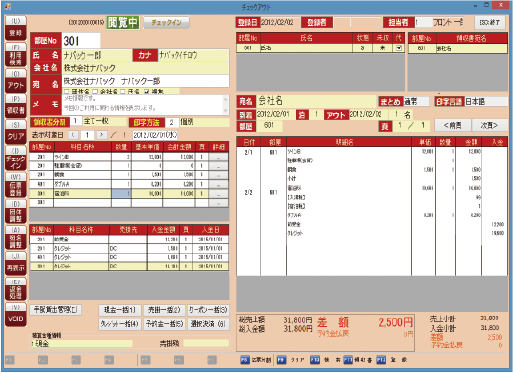Image resolution: width=513 pixels, height=373 pixels.
Task: Open details for highlighted 301 item row
Action: [x=218, y=193]
